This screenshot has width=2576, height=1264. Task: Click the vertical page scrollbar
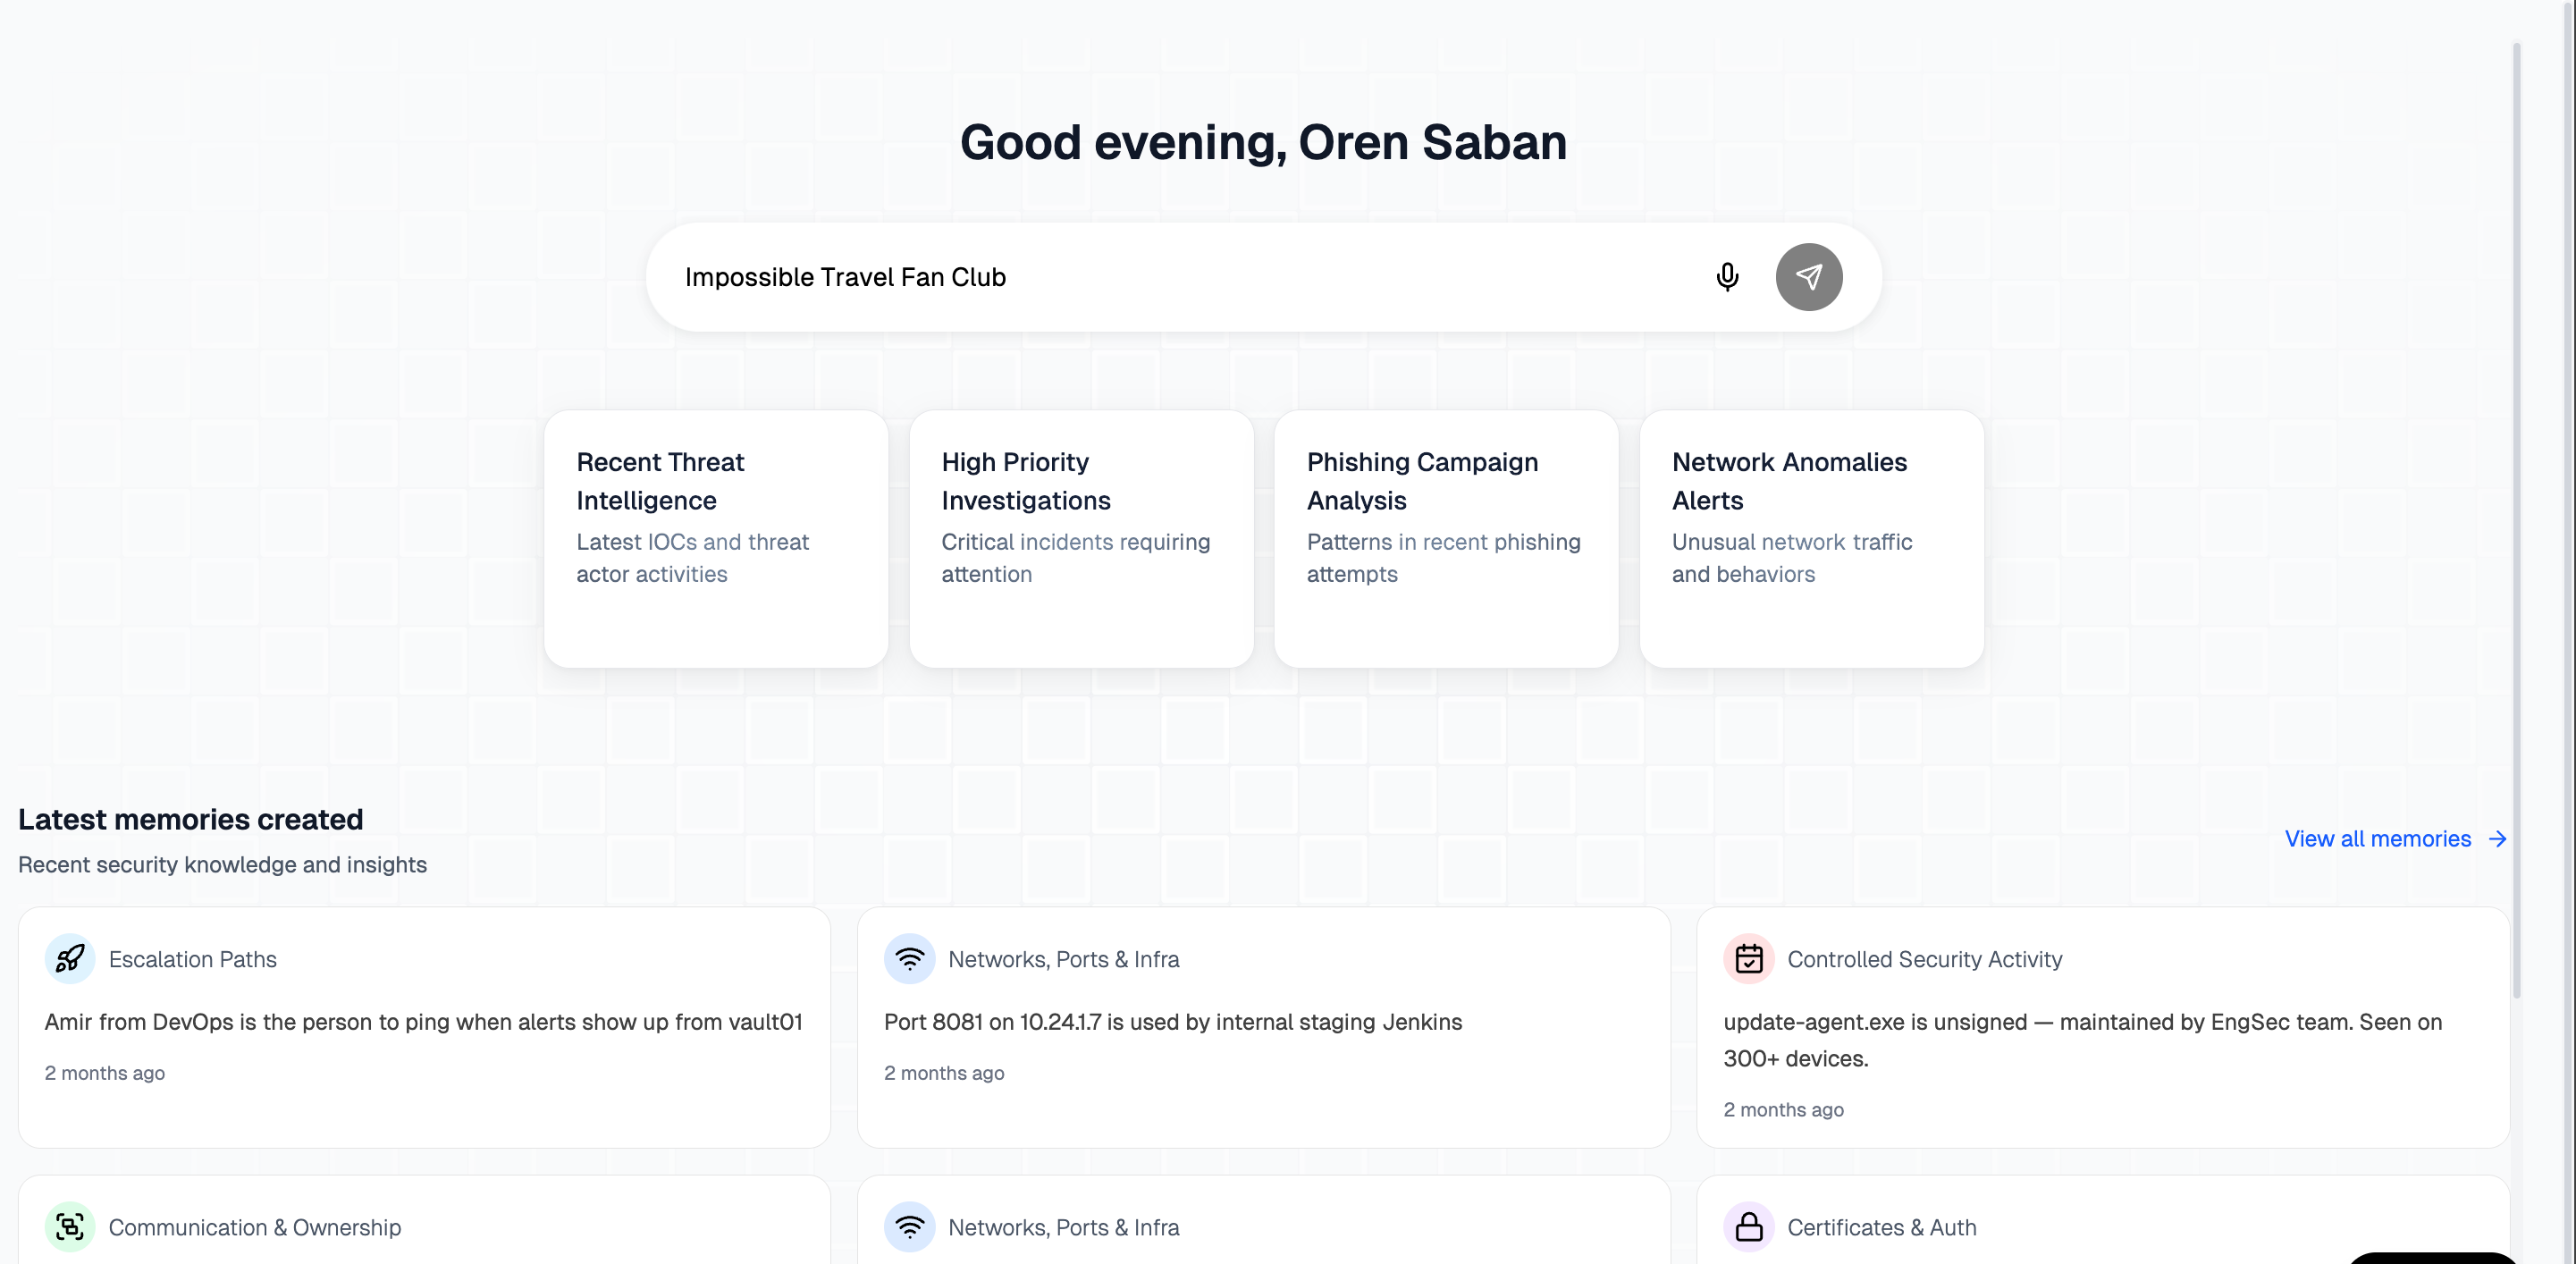2516,520
